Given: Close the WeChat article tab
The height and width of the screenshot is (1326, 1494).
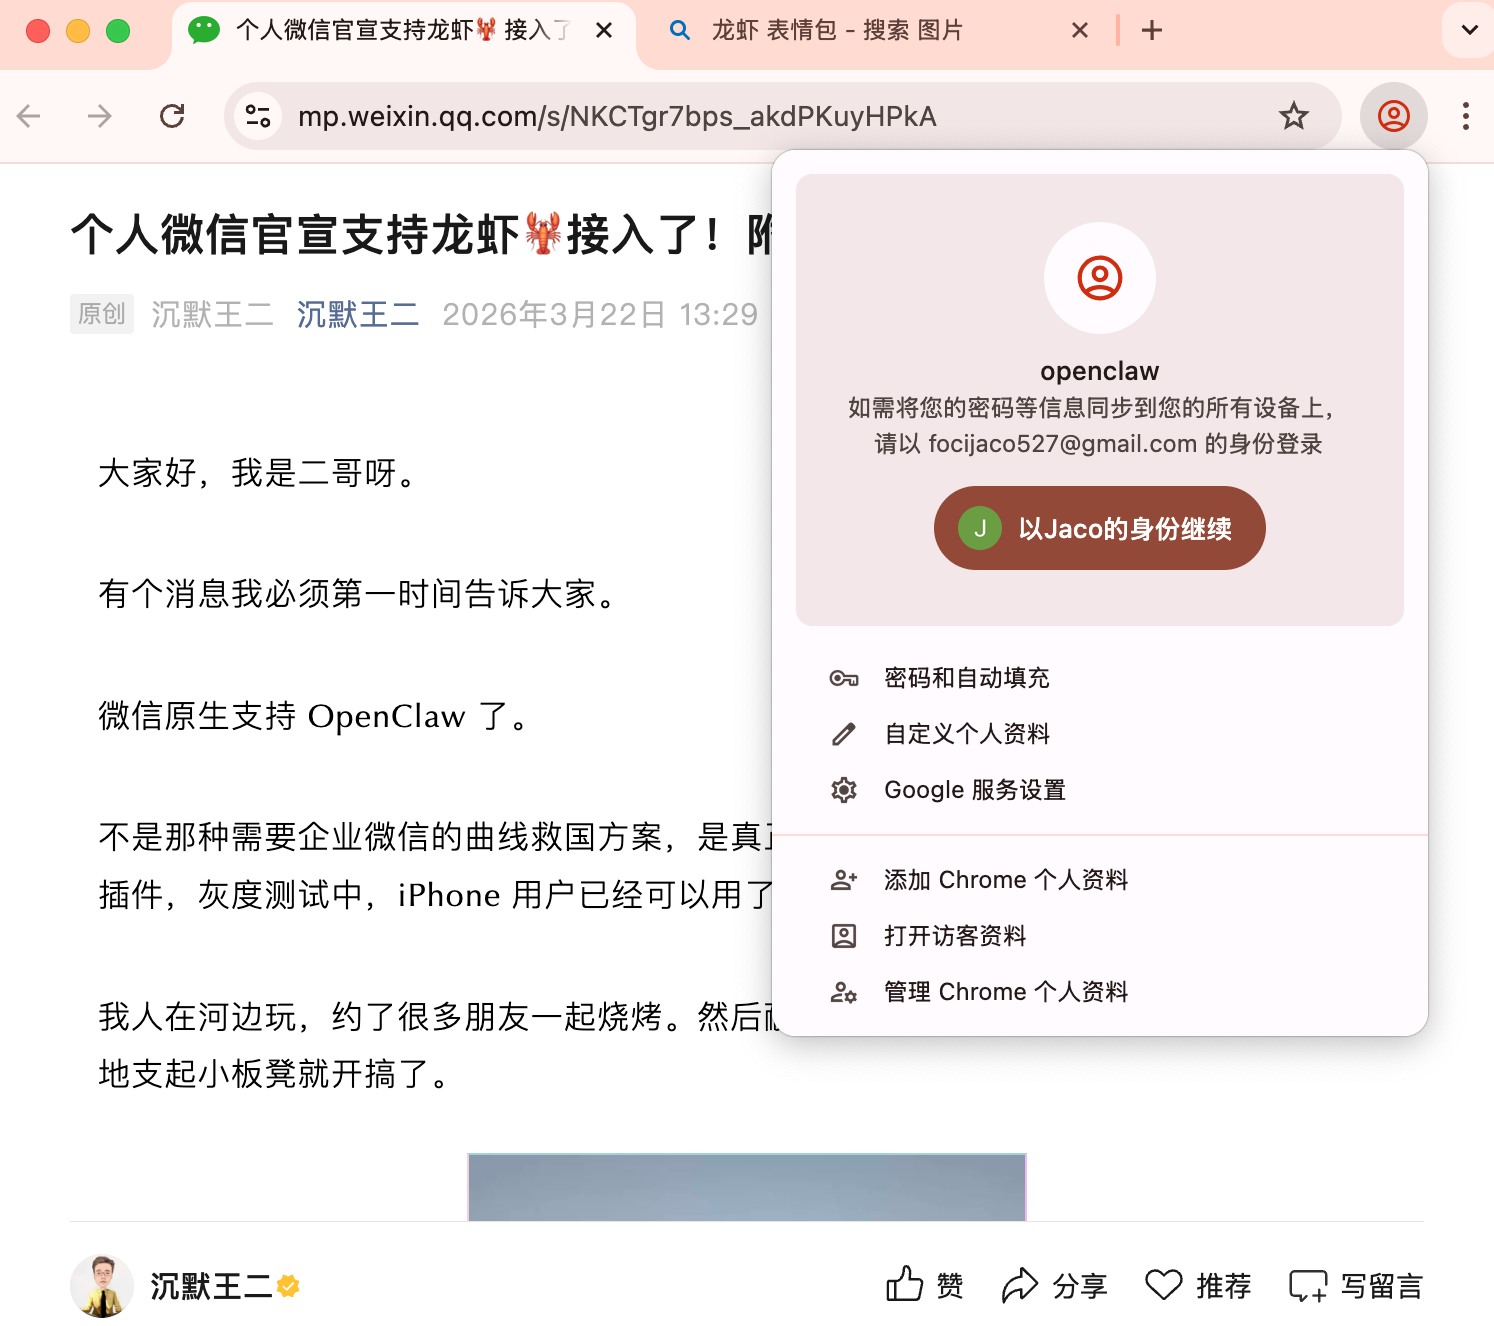Looking at the screenshot, I should tap(604, 31).
